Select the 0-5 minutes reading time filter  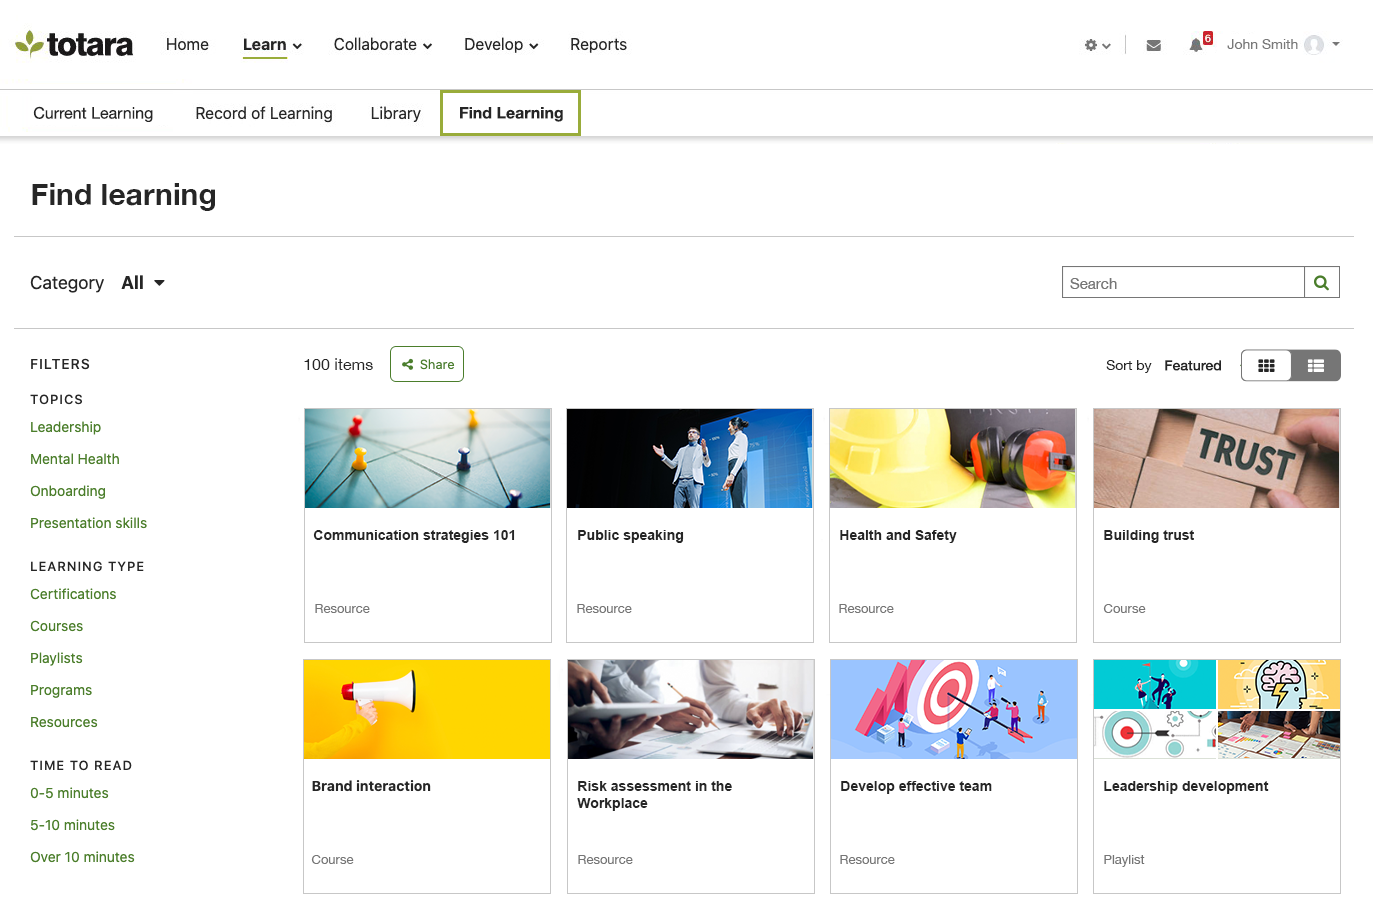[x=69, y=793]
